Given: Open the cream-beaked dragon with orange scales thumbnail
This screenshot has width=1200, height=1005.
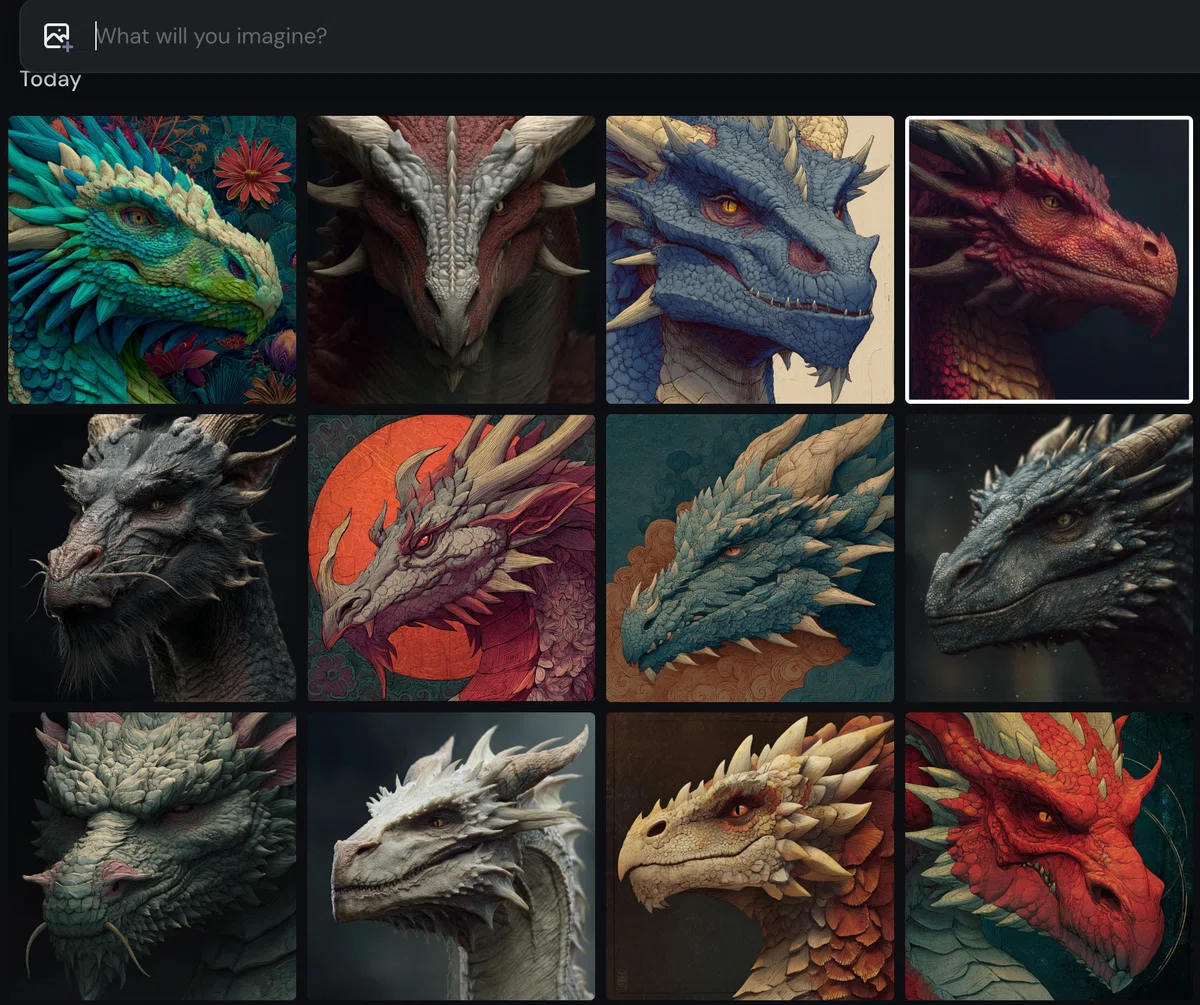Looking at the screenshot, I should coord(750,856).
